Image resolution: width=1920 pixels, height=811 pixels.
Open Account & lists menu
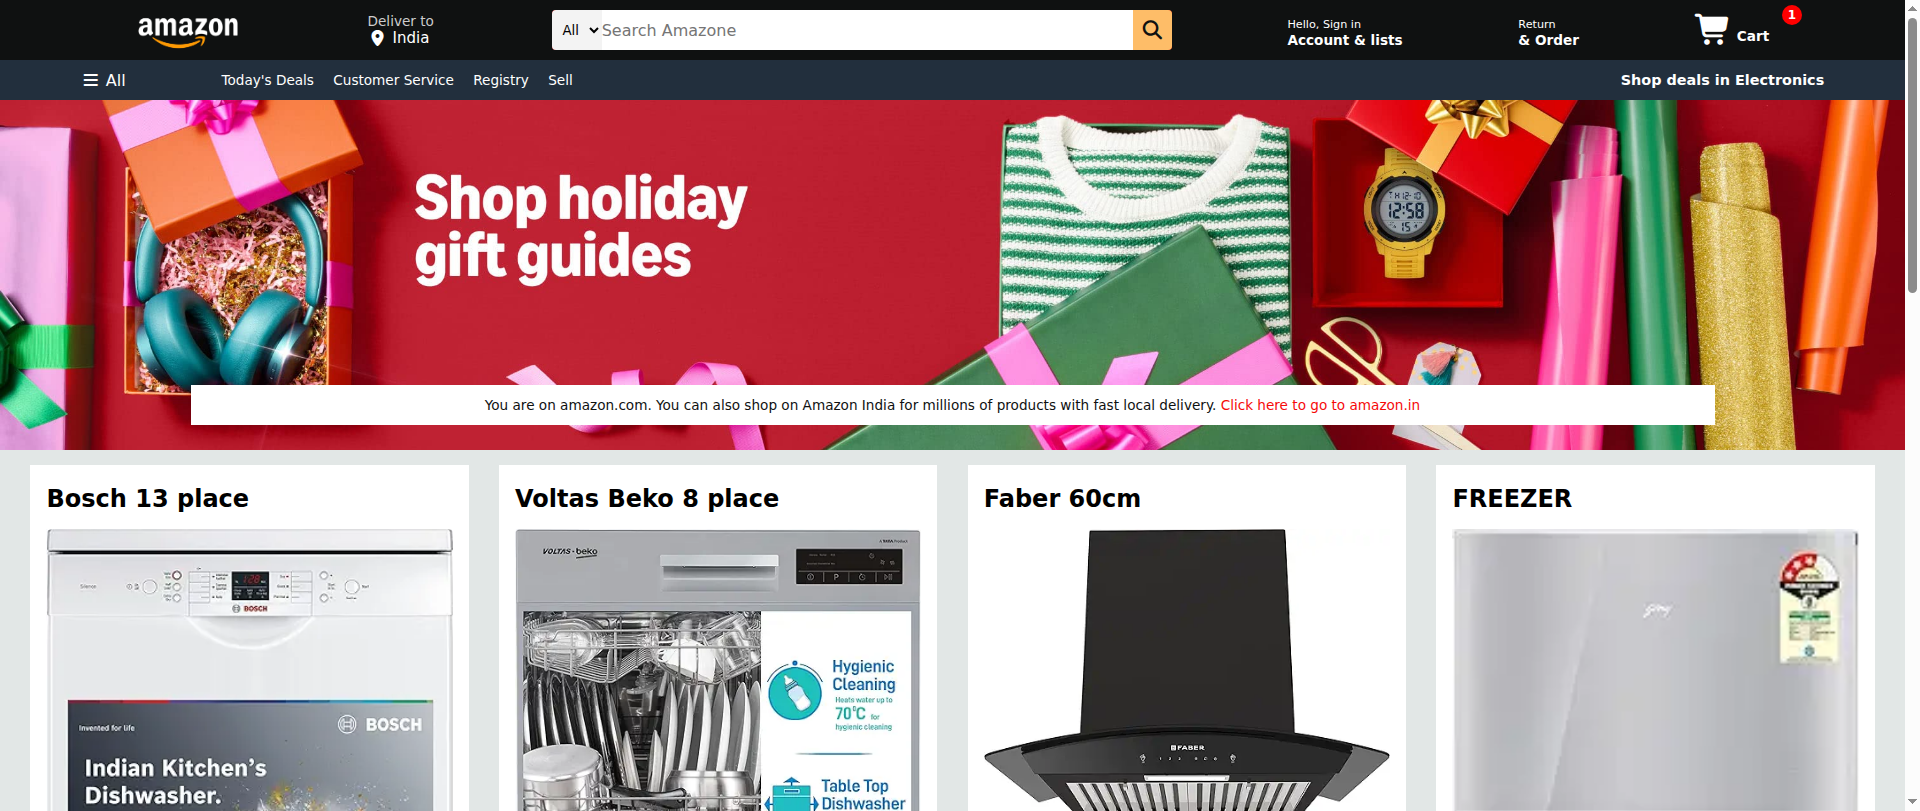(x=1344, y=32)
